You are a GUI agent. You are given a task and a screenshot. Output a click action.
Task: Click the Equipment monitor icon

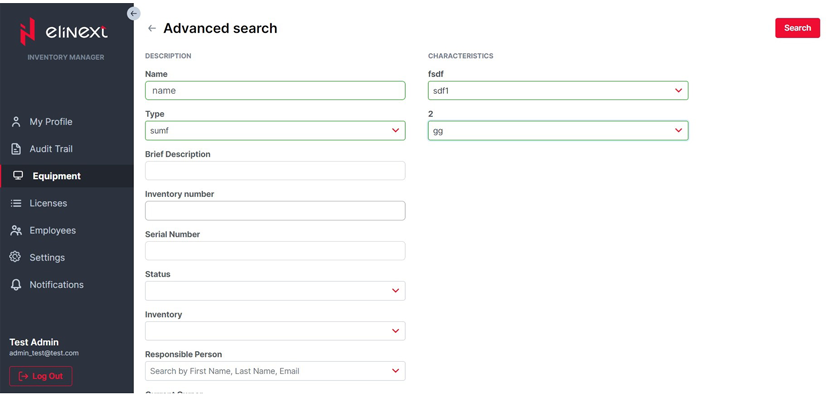[x=18, y=175]
